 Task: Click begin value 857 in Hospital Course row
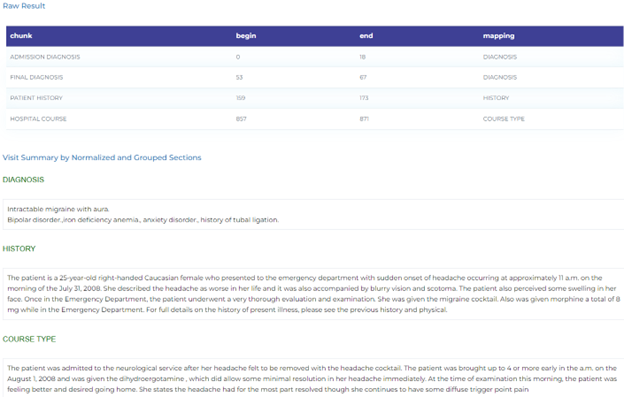click(241, 119)
